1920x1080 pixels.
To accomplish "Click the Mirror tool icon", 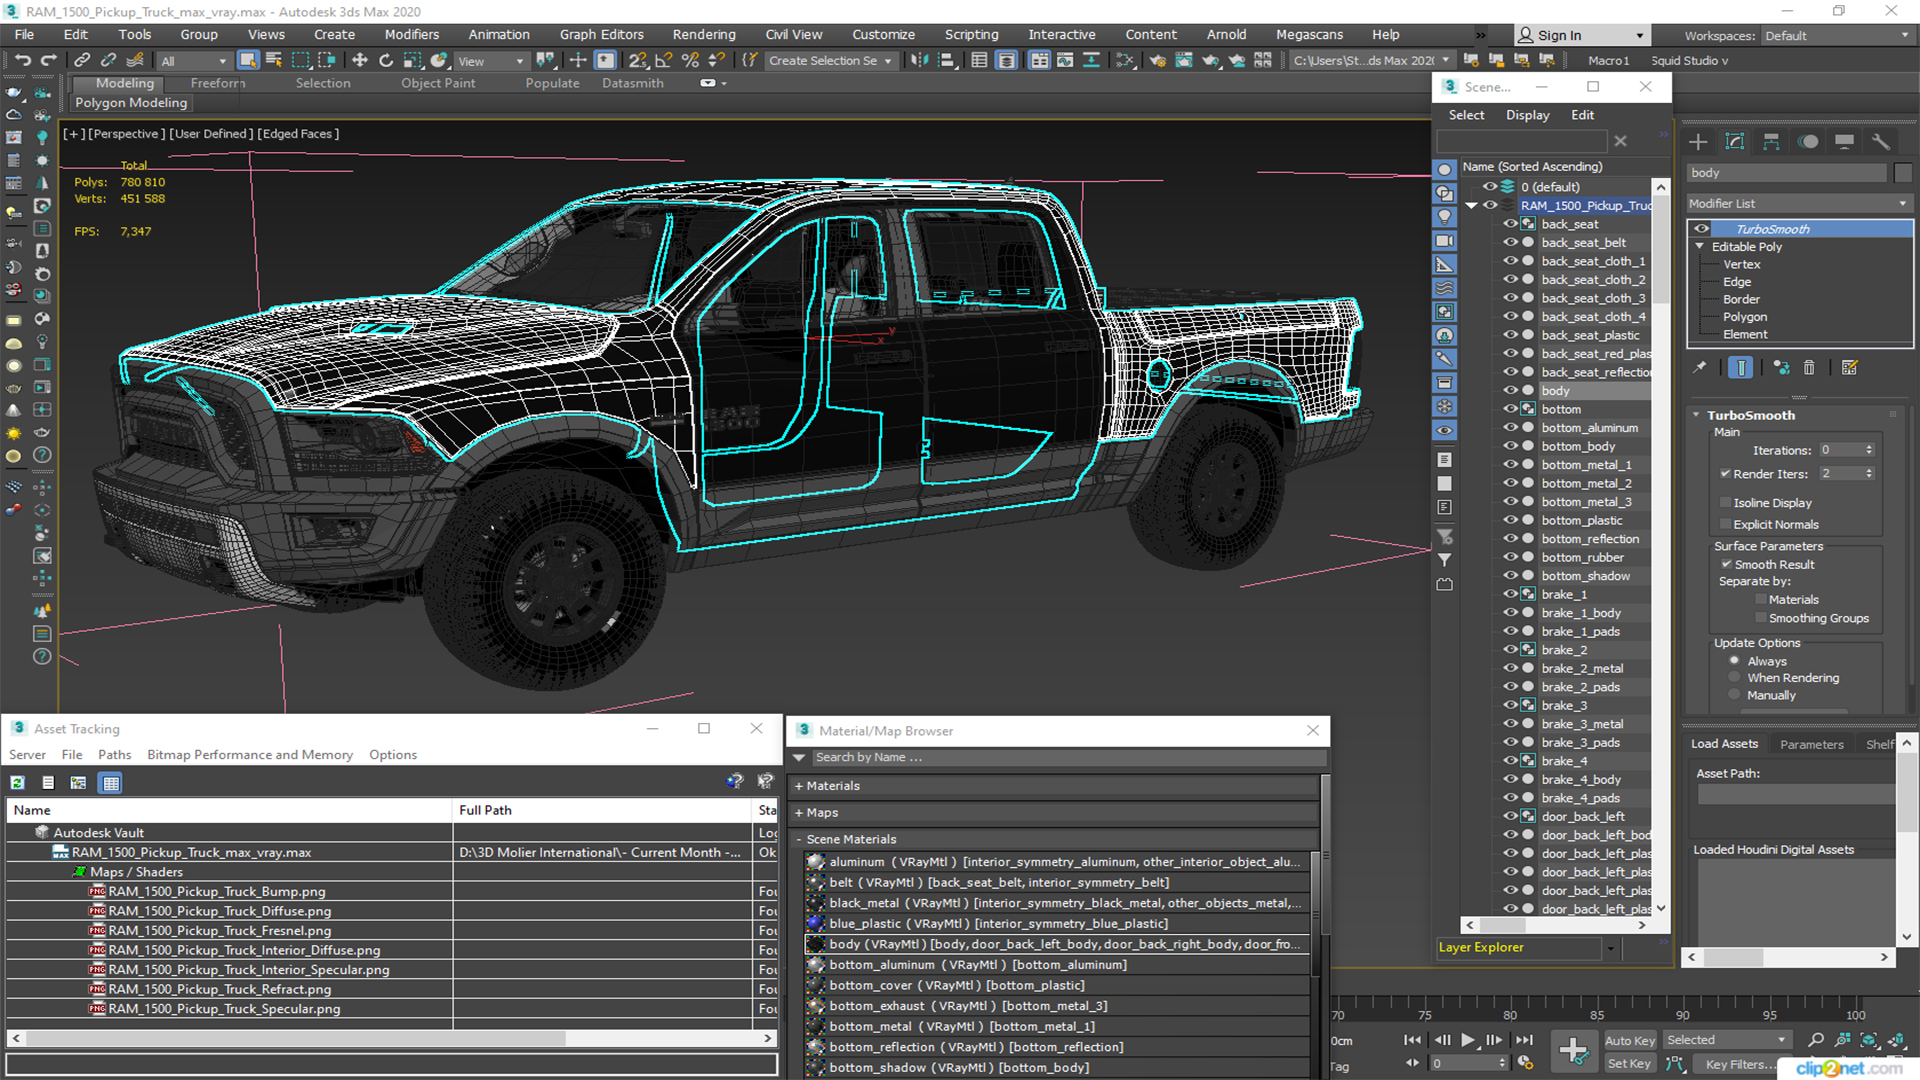I will (918, 60).
